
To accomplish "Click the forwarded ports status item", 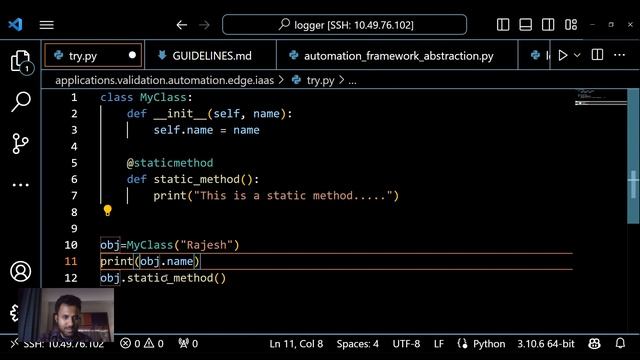I will [x=188, y=344].
